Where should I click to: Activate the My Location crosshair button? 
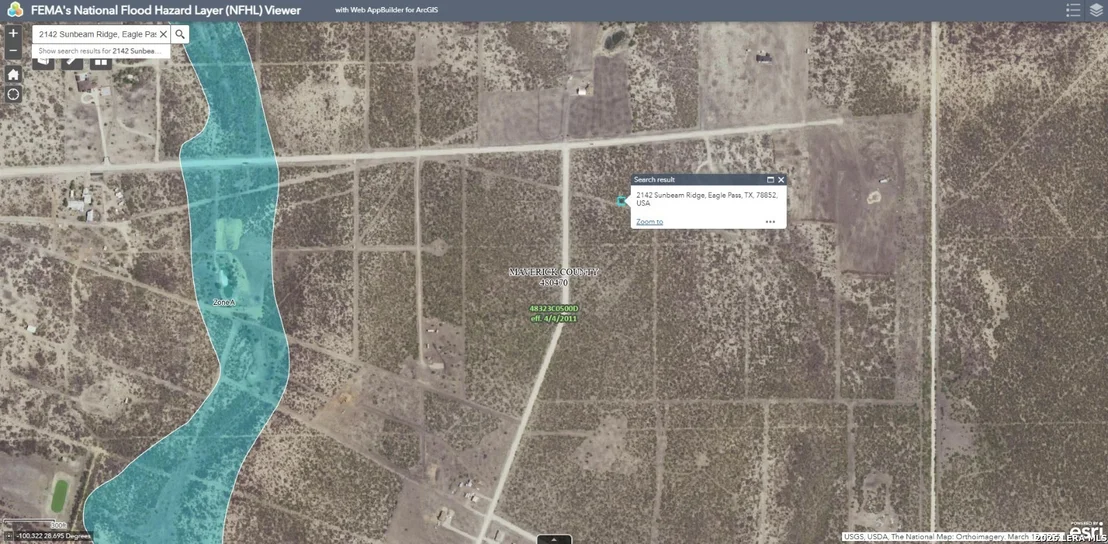(13, 95)
